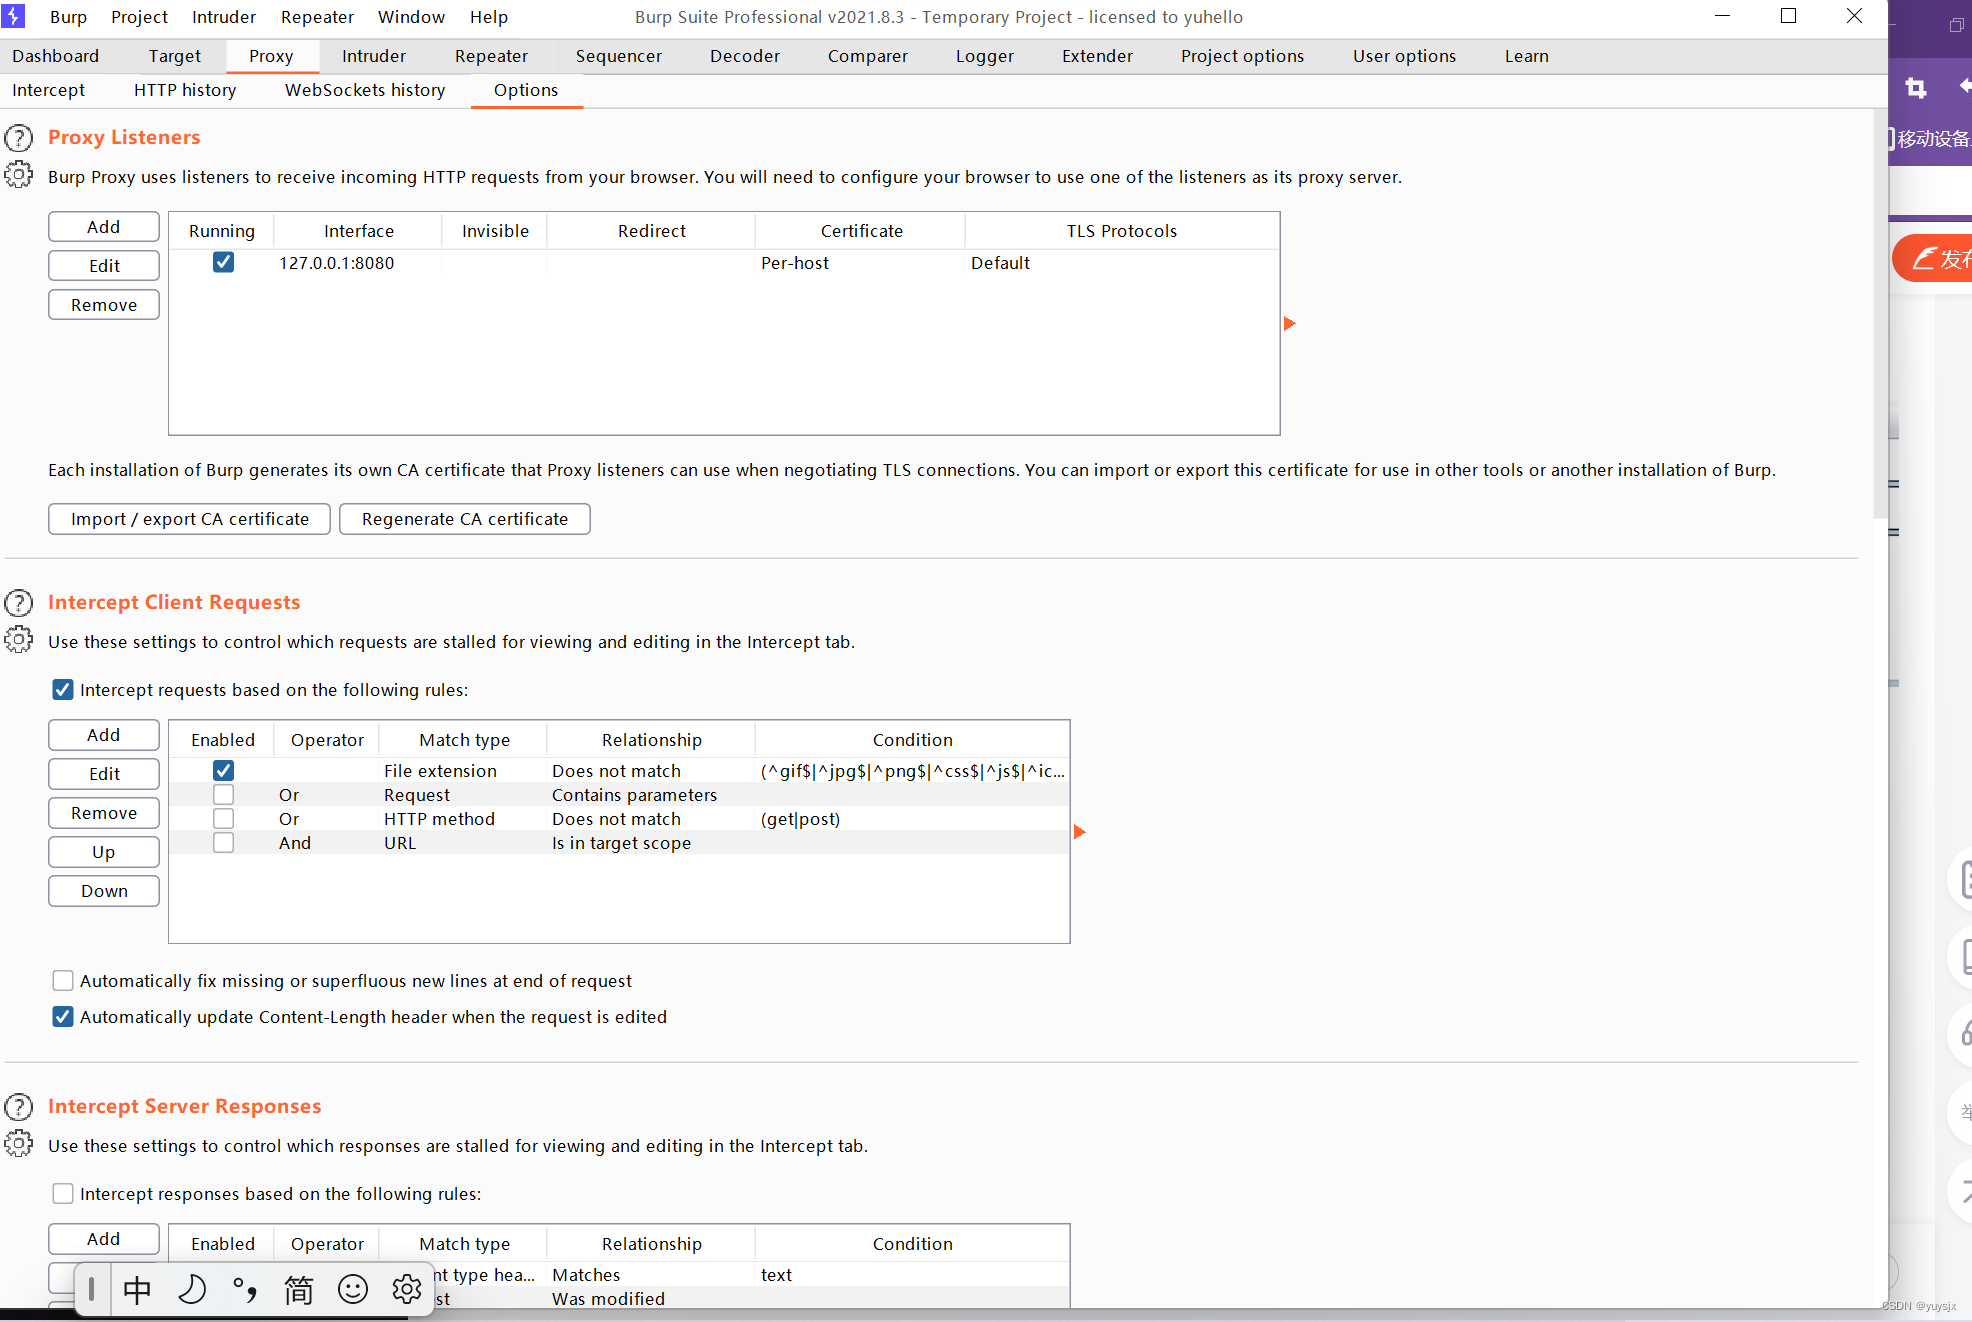This screenshot has height=1322, width=1972.
Task: Enable automatic fix of missing new lines
Action: tap(63, 981)
